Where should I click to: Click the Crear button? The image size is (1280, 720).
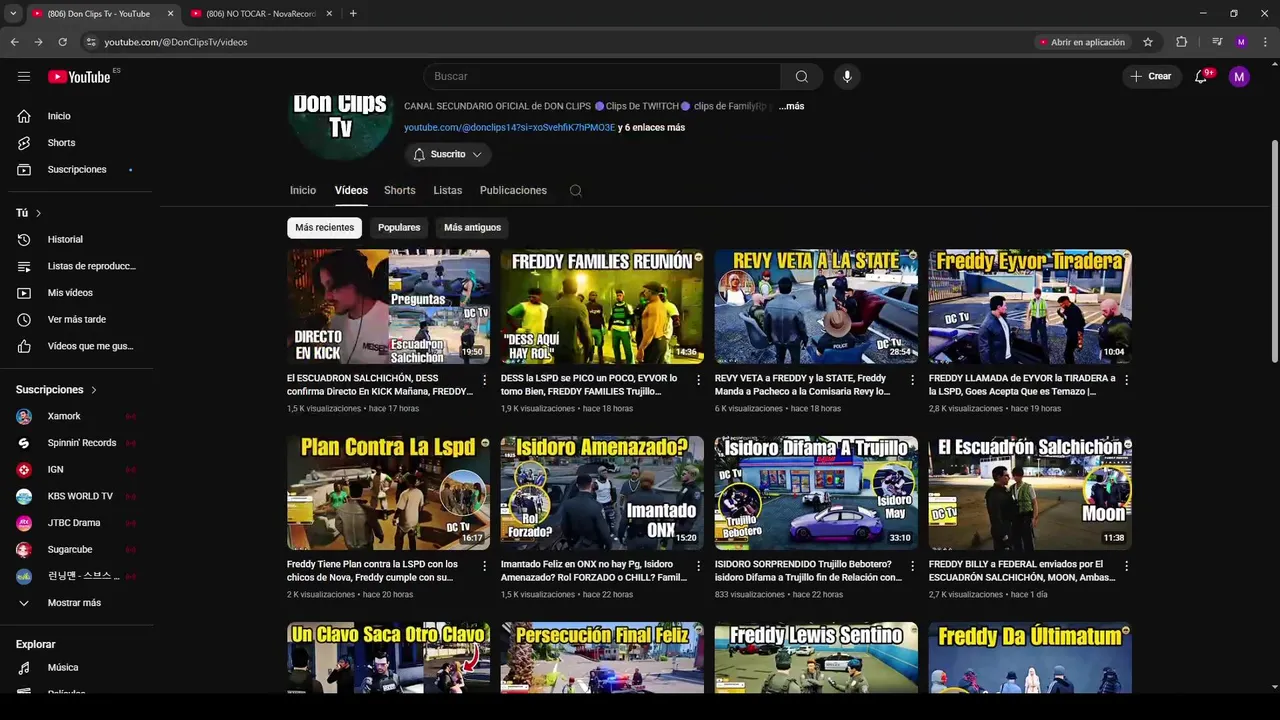[x=1151, y=77]
